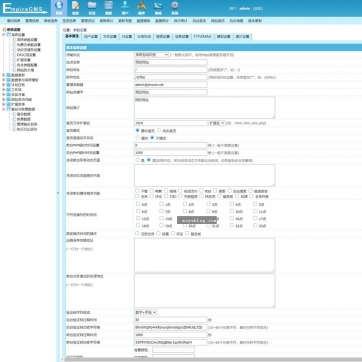Click the folder icon beside 计划任务

pos(8,85)
